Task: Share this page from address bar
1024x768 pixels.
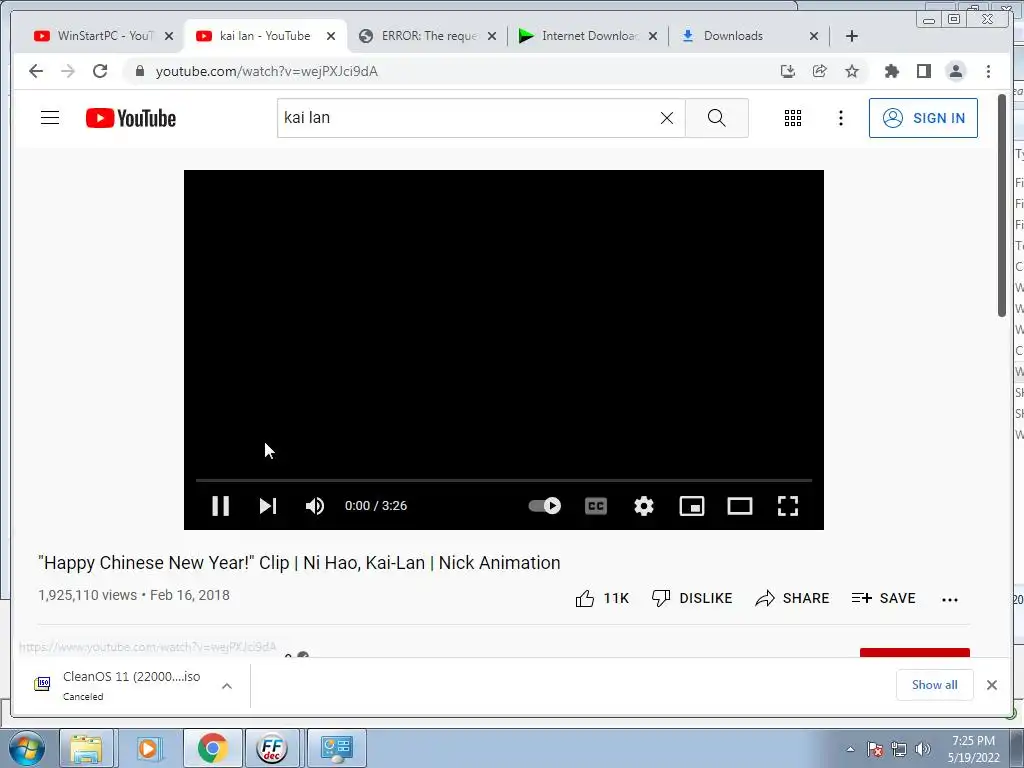Action: 820,71
